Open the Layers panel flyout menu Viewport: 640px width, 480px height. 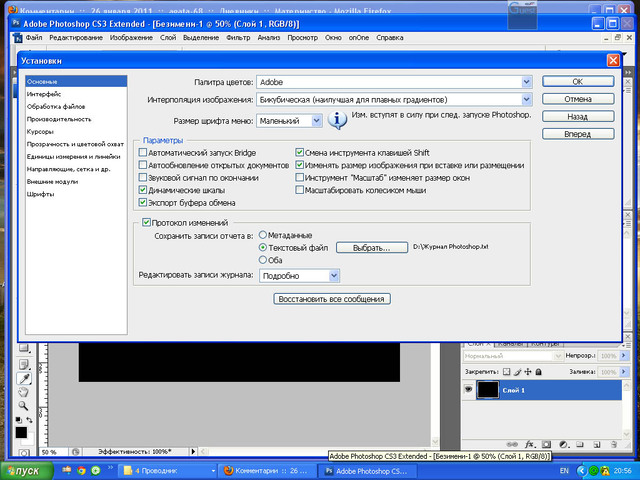pos(627,345)
